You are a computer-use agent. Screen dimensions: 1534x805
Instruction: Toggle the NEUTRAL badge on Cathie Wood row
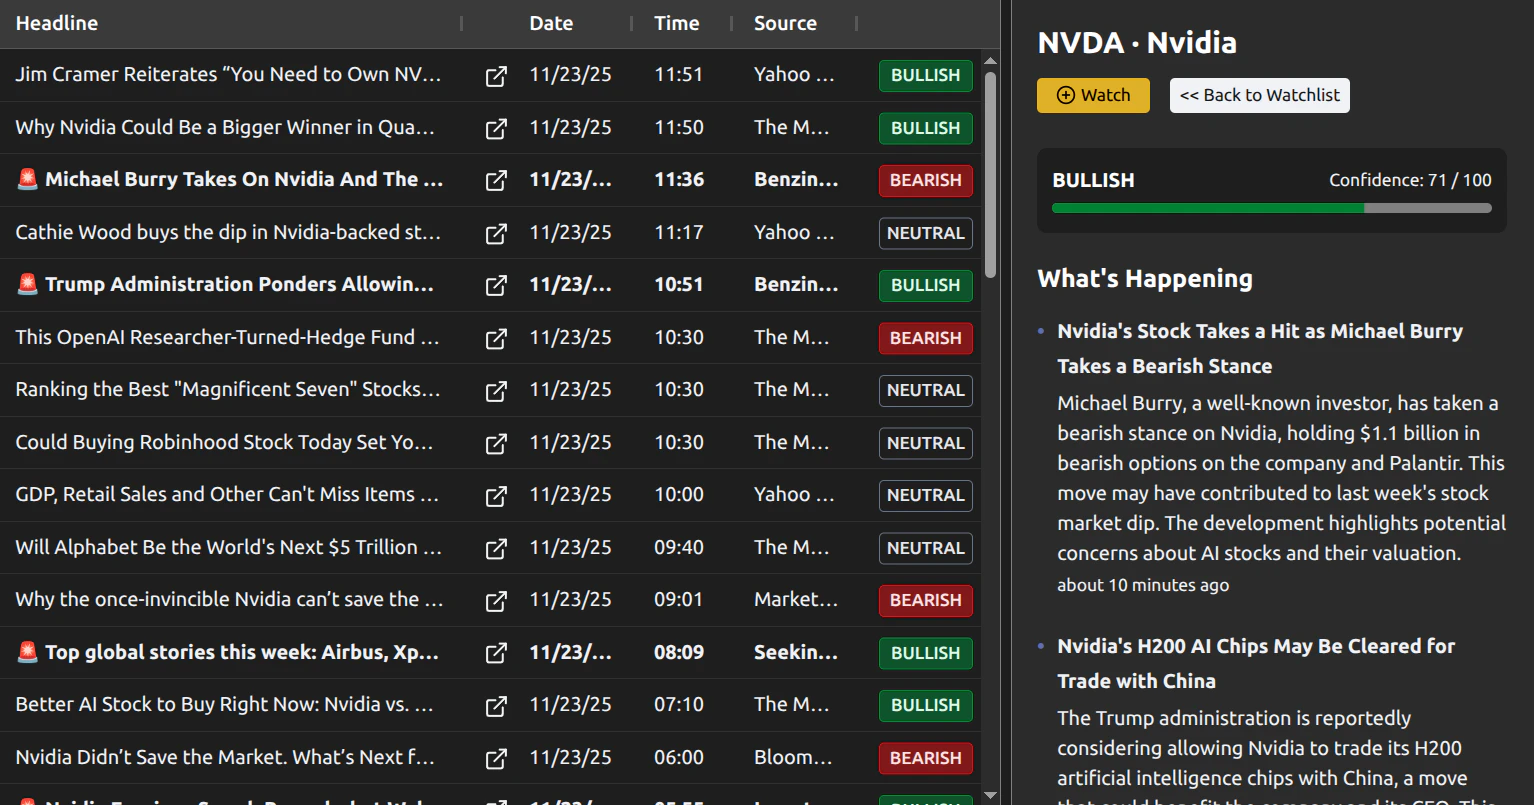click(925, 233)
